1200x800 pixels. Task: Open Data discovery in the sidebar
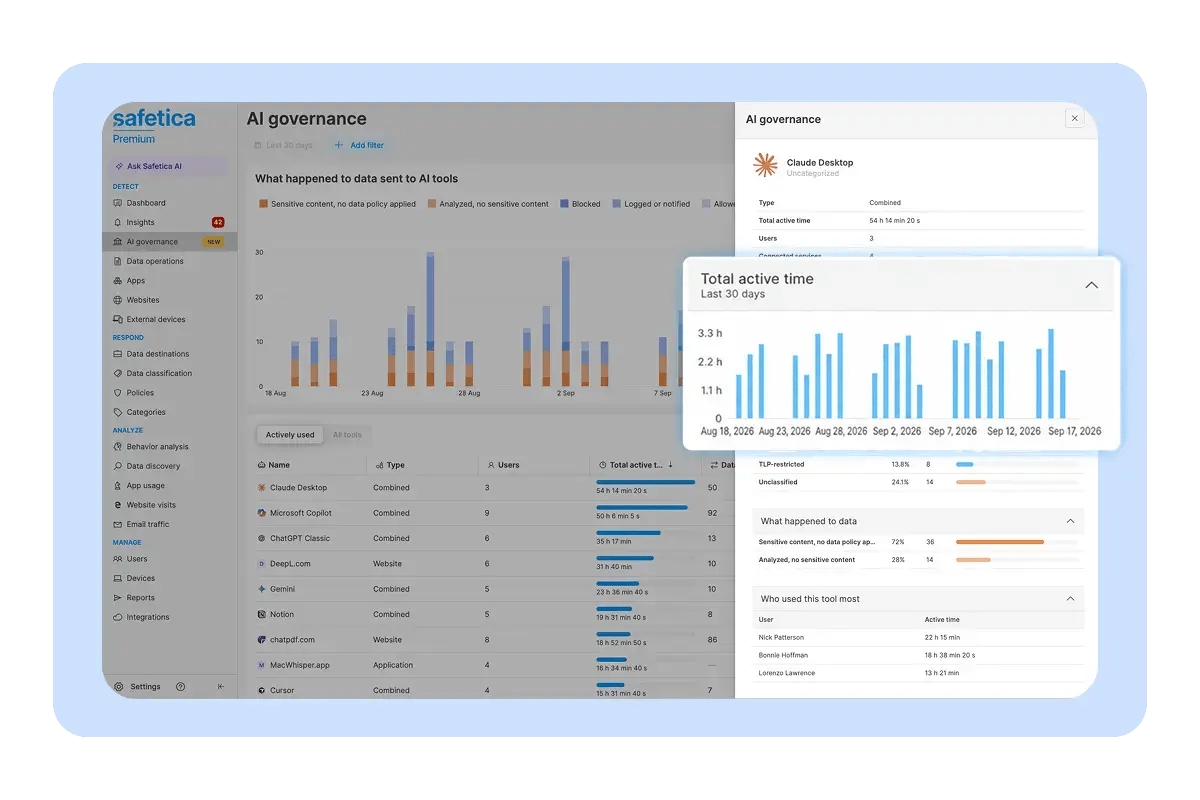(x=154, y=466)
